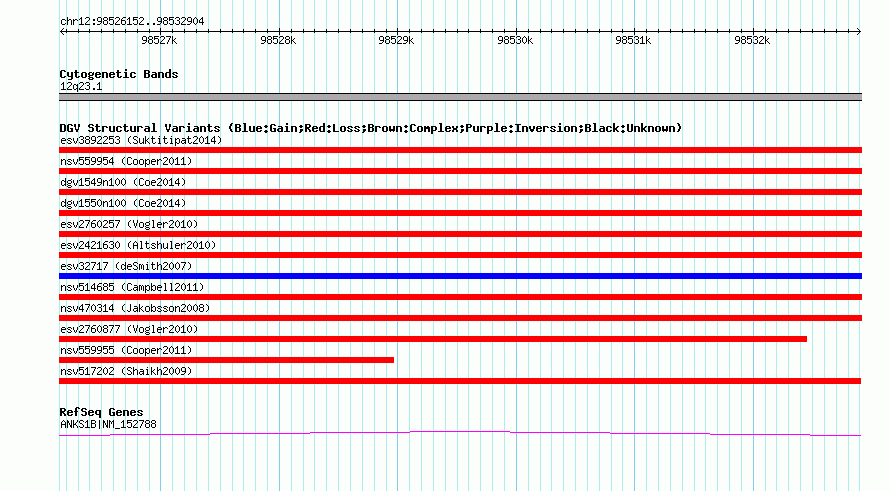
Task: Click the short red bar under nsv559955
Action: pos(226,360)
